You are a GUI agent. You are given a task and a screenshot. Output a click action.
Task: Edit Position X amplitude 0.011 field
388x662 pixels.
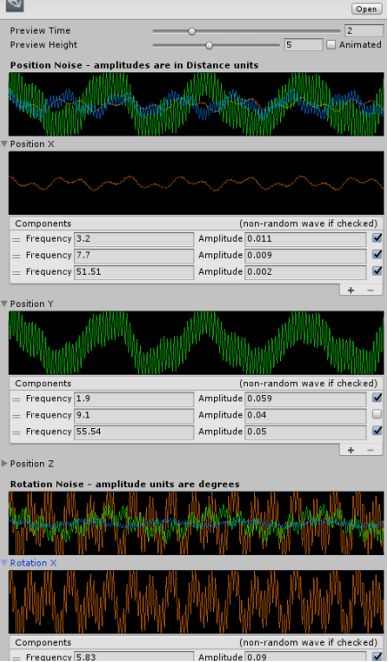[x=305, y=239]
